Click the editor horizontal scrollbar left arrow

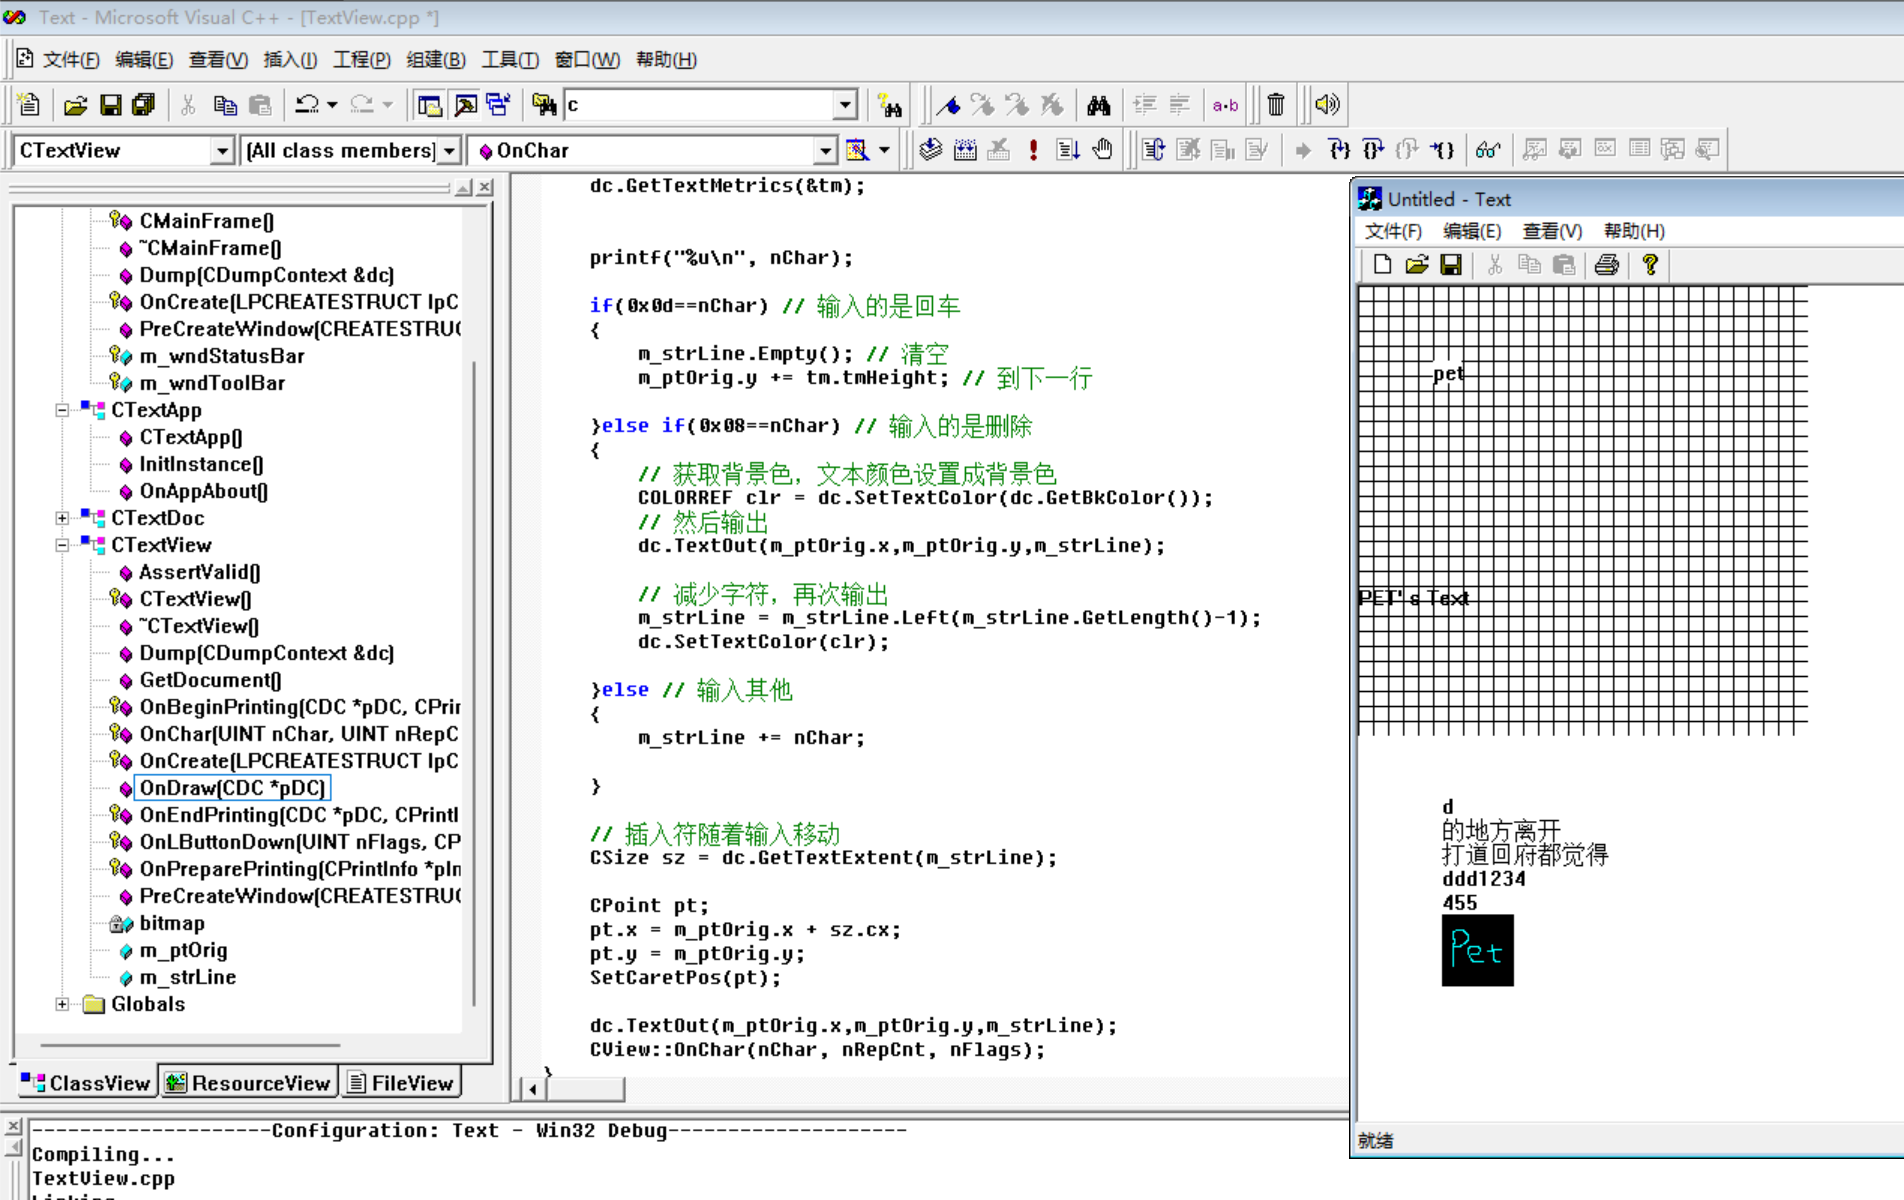(533, 1089)
